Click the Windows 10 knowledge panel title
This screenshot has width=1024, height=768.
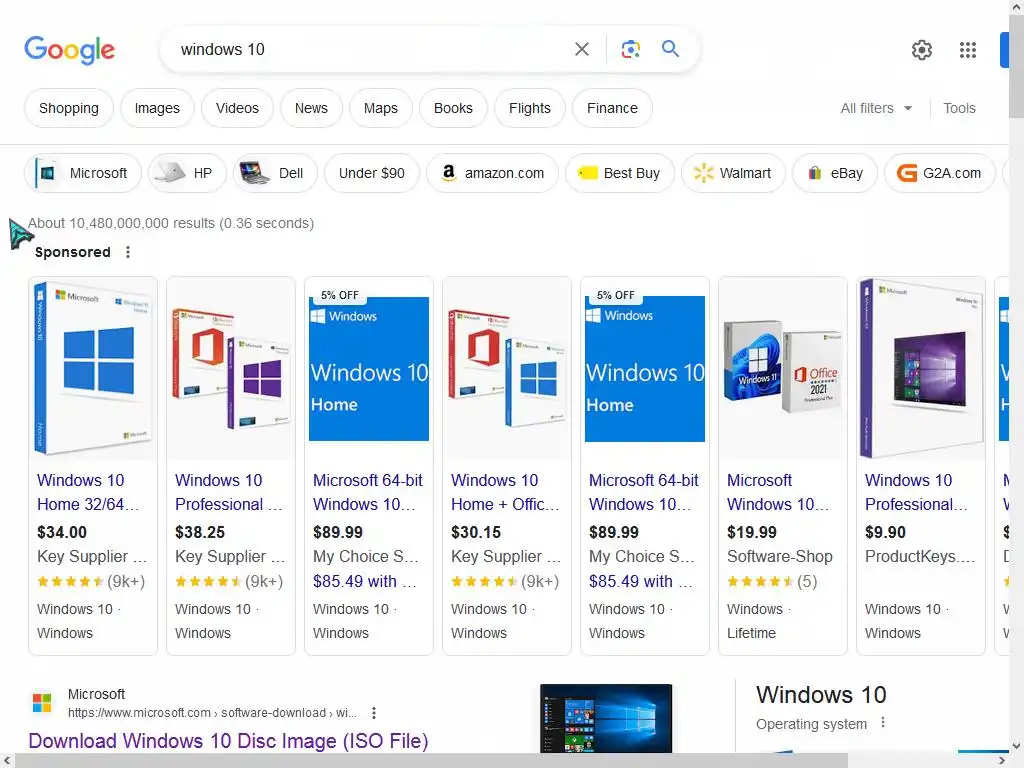(821, 695)
